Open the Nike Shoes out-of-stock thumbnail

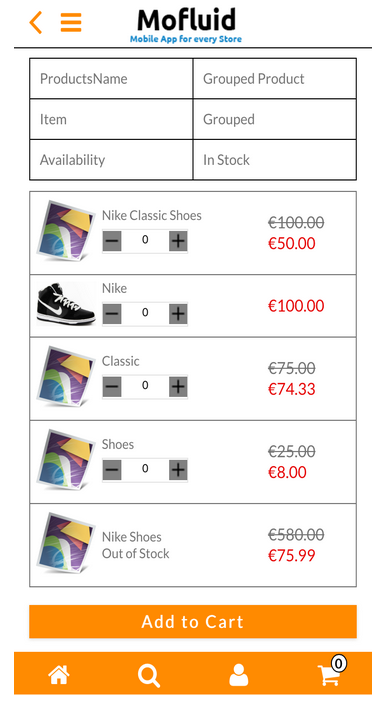(x=66, y=544)
